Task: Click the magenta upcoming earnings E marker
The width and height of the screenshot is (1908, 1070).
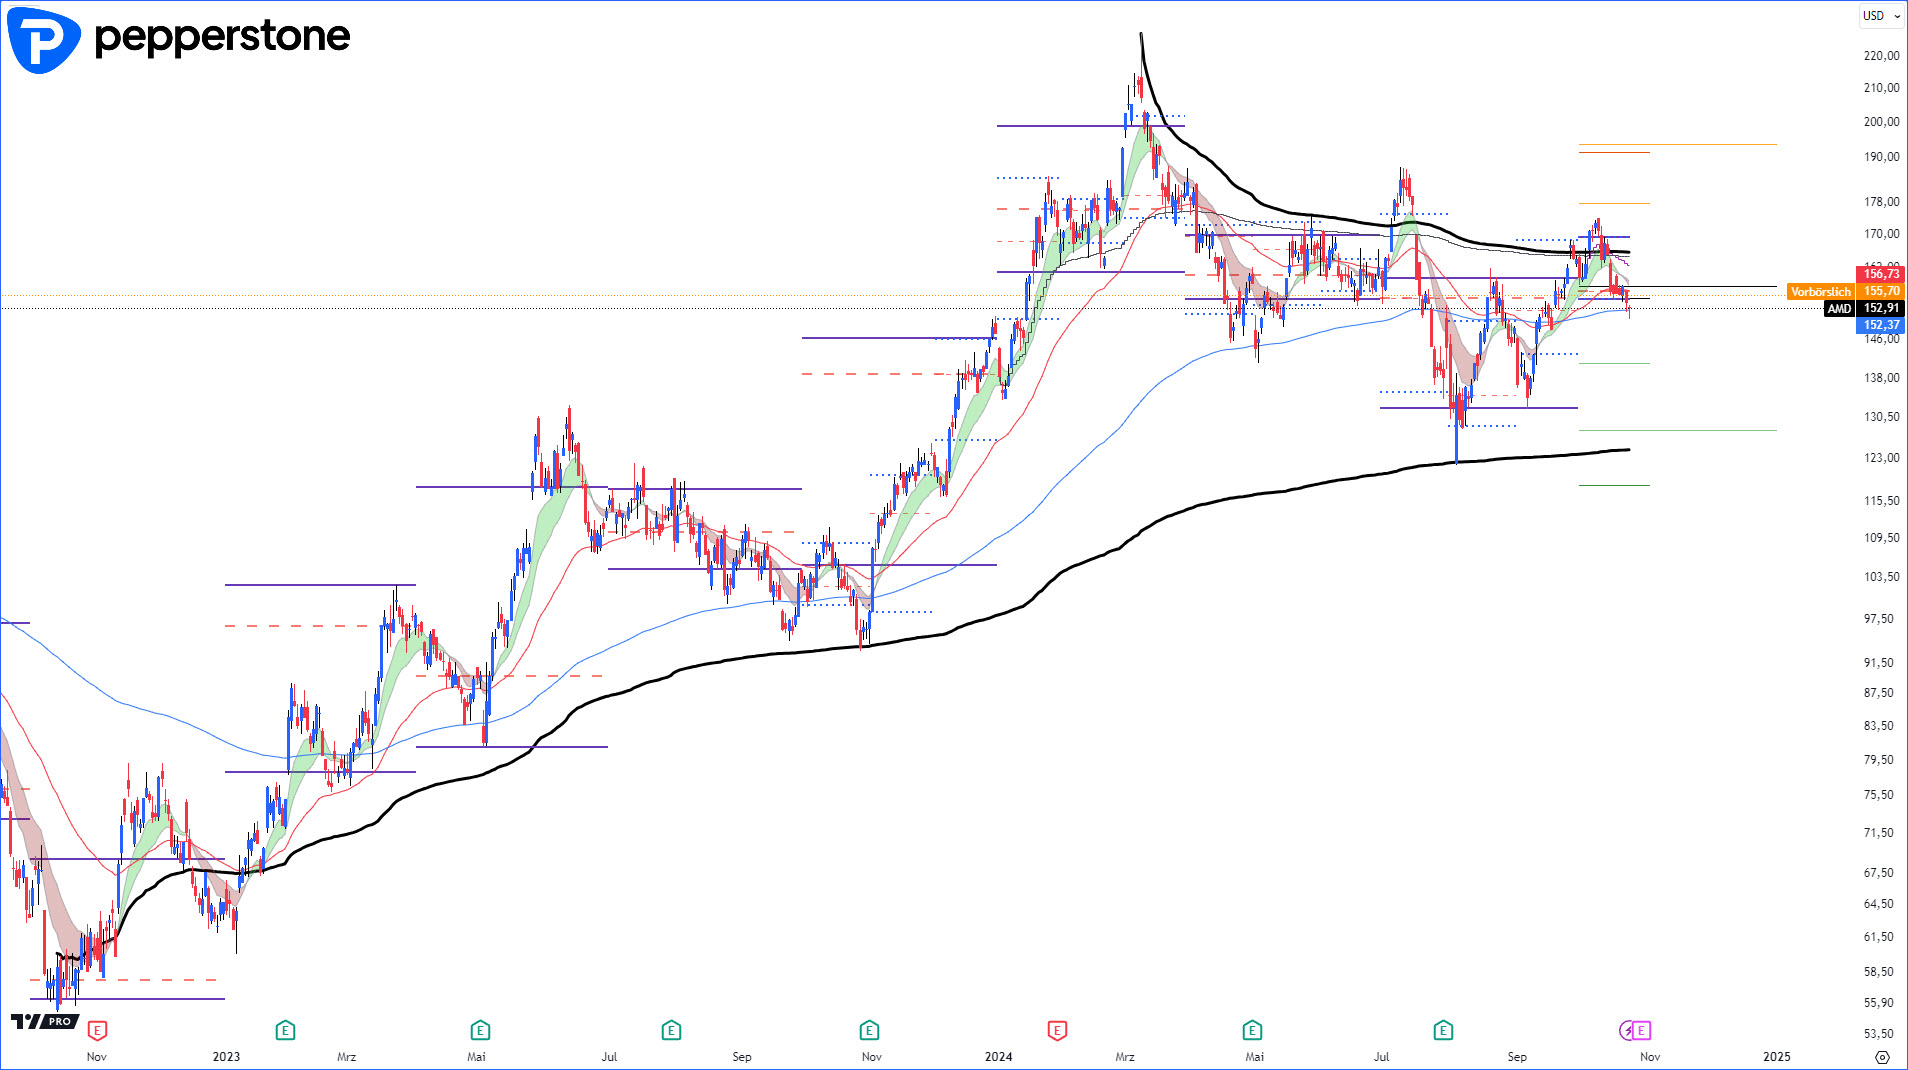Action: tap(1641, 1030)
